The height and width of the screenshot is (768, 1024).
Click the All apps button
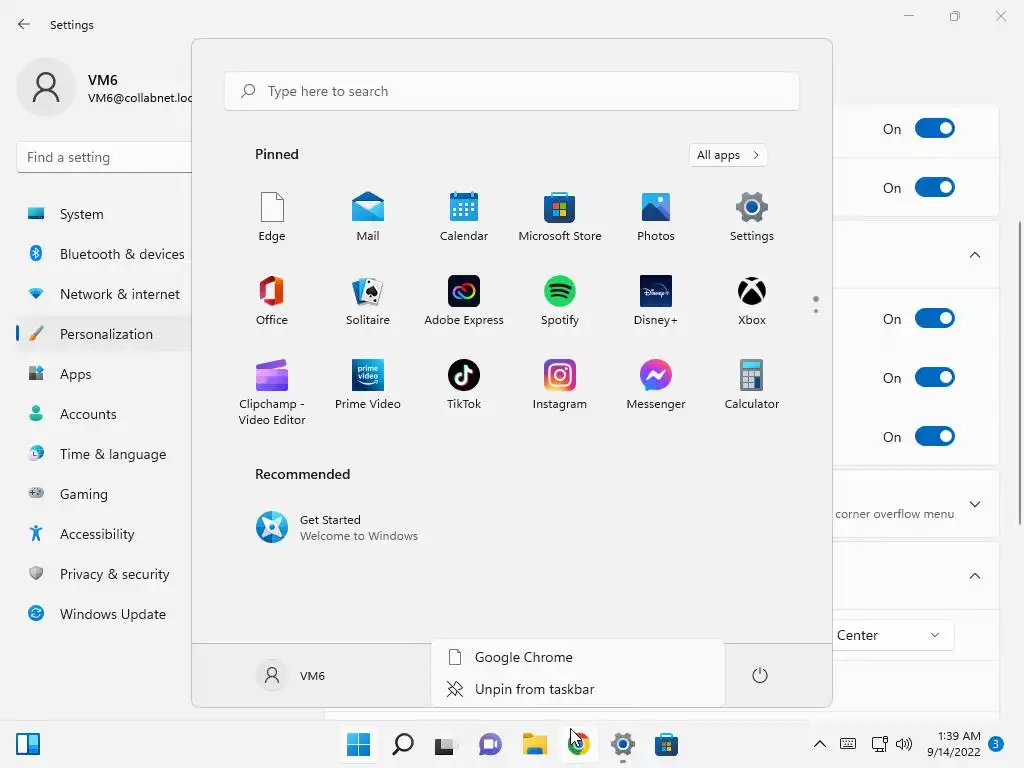pyautogui.click(x=728, y=155)
